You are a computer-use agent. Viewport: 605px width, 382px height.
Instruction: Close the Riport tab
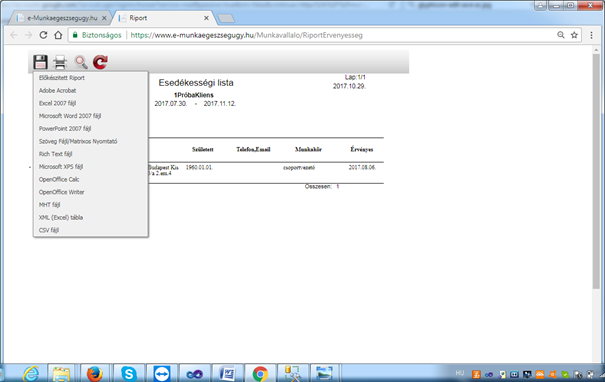click(x=206, y=18)
